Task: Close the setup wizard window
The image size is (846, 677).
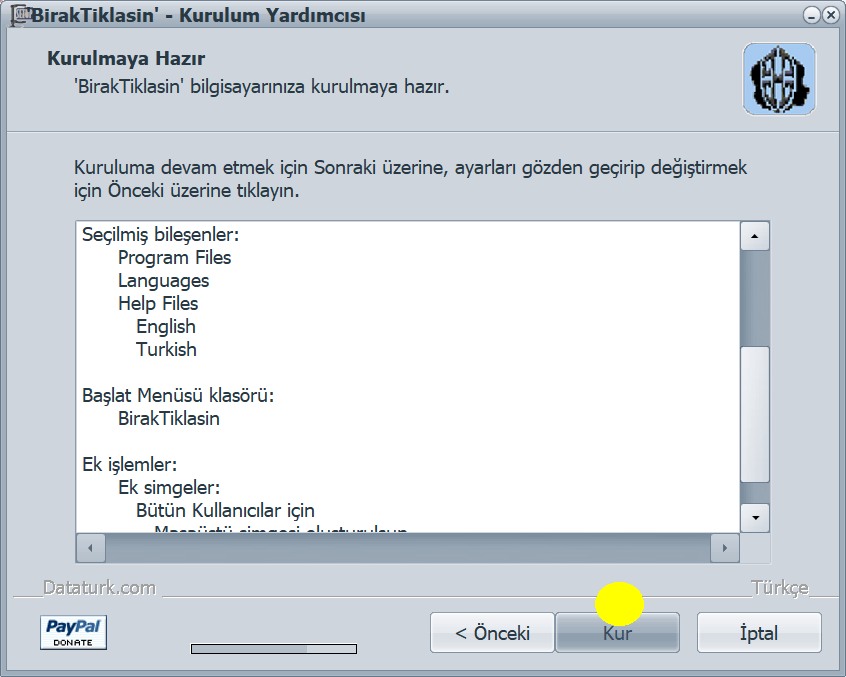Action: [x=830, y=15]
